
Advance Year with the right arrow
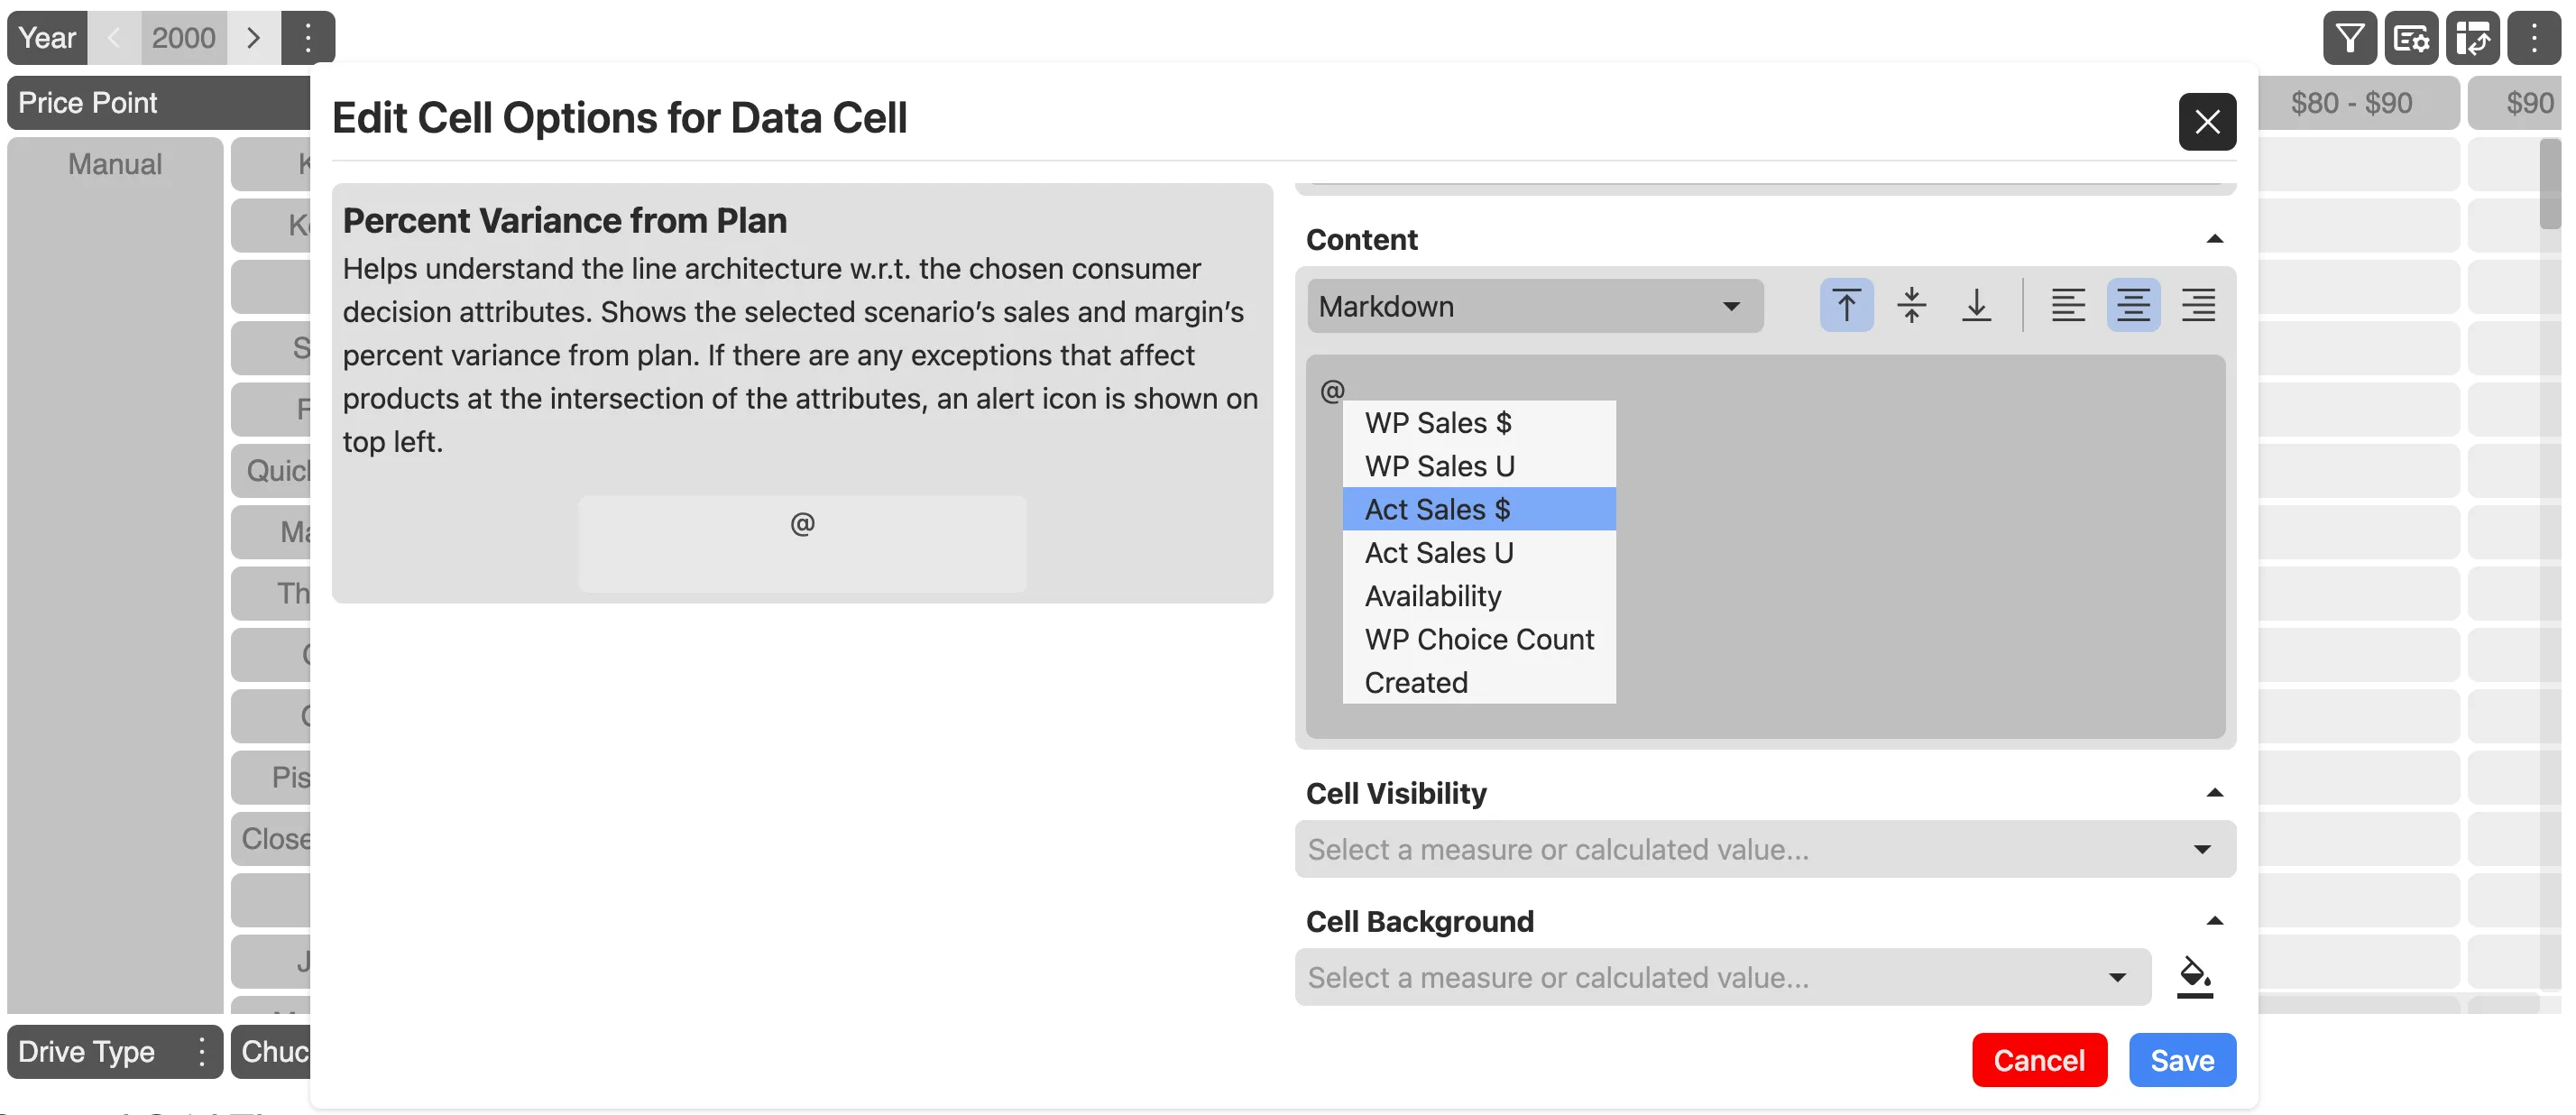point(254,37)
